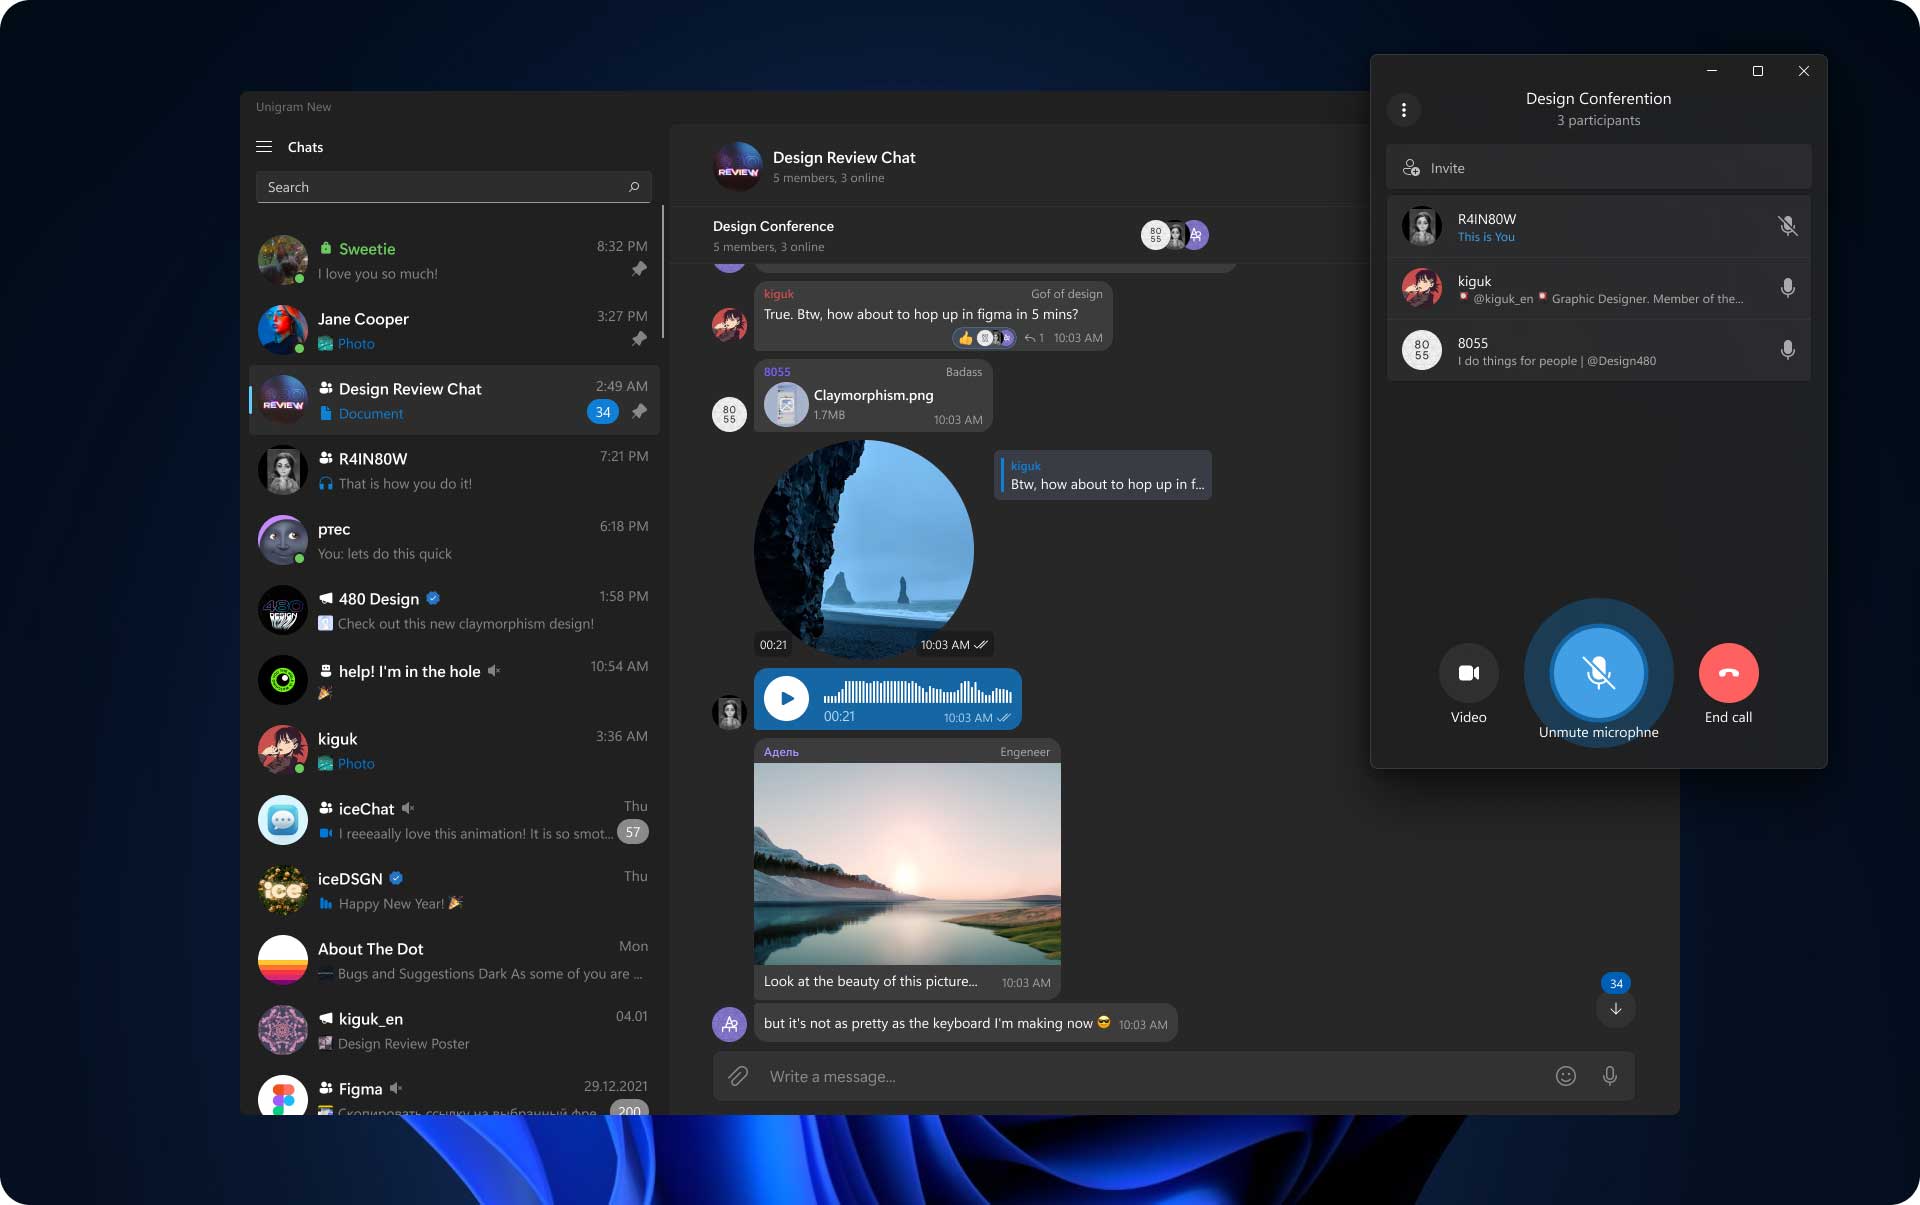The image size is (1920, 1205).
Task: Click the pin icon on Sweetie chat
Action: 639,269
